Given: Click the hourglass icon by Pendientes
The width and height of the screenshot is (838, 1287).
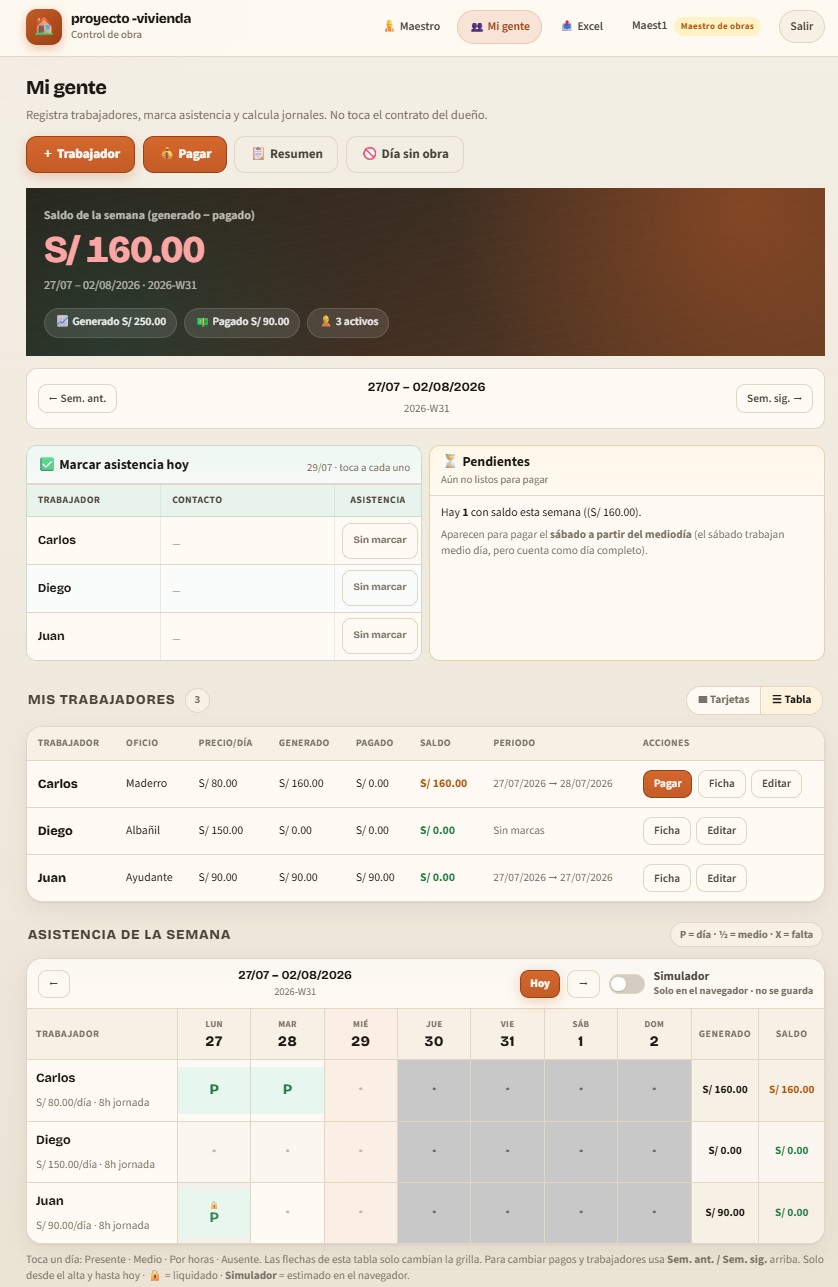Looking at the screenshot, I should coord(450,461).
